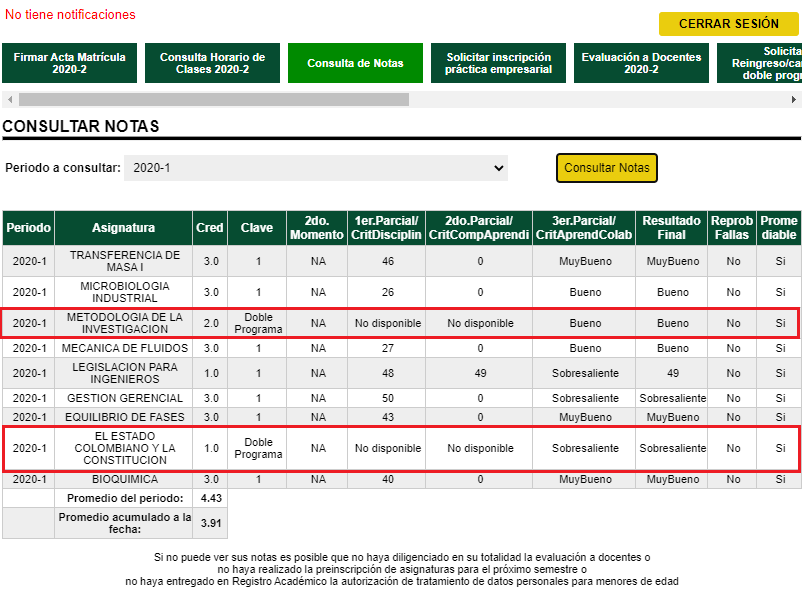Image resolution: width=805 pixels, height=593 pixels.
Task: Click the Reprob Fallas column header
Action: (732, 227)
